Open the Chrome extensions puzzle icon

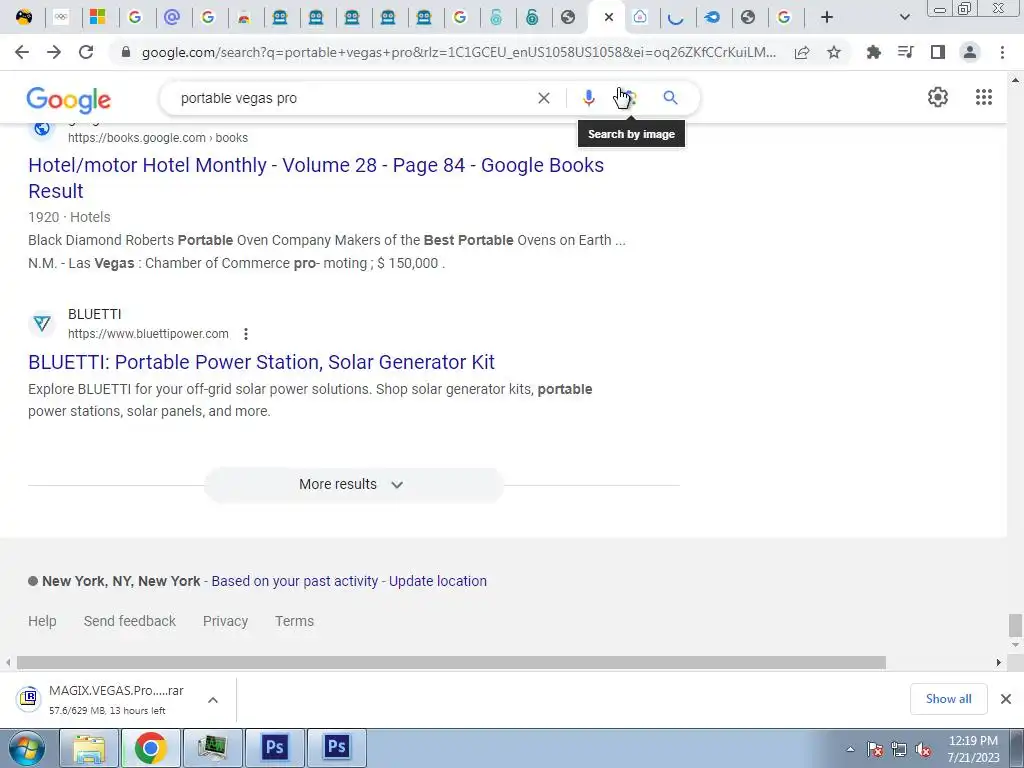pyautogui.click(x=873, y=52)
